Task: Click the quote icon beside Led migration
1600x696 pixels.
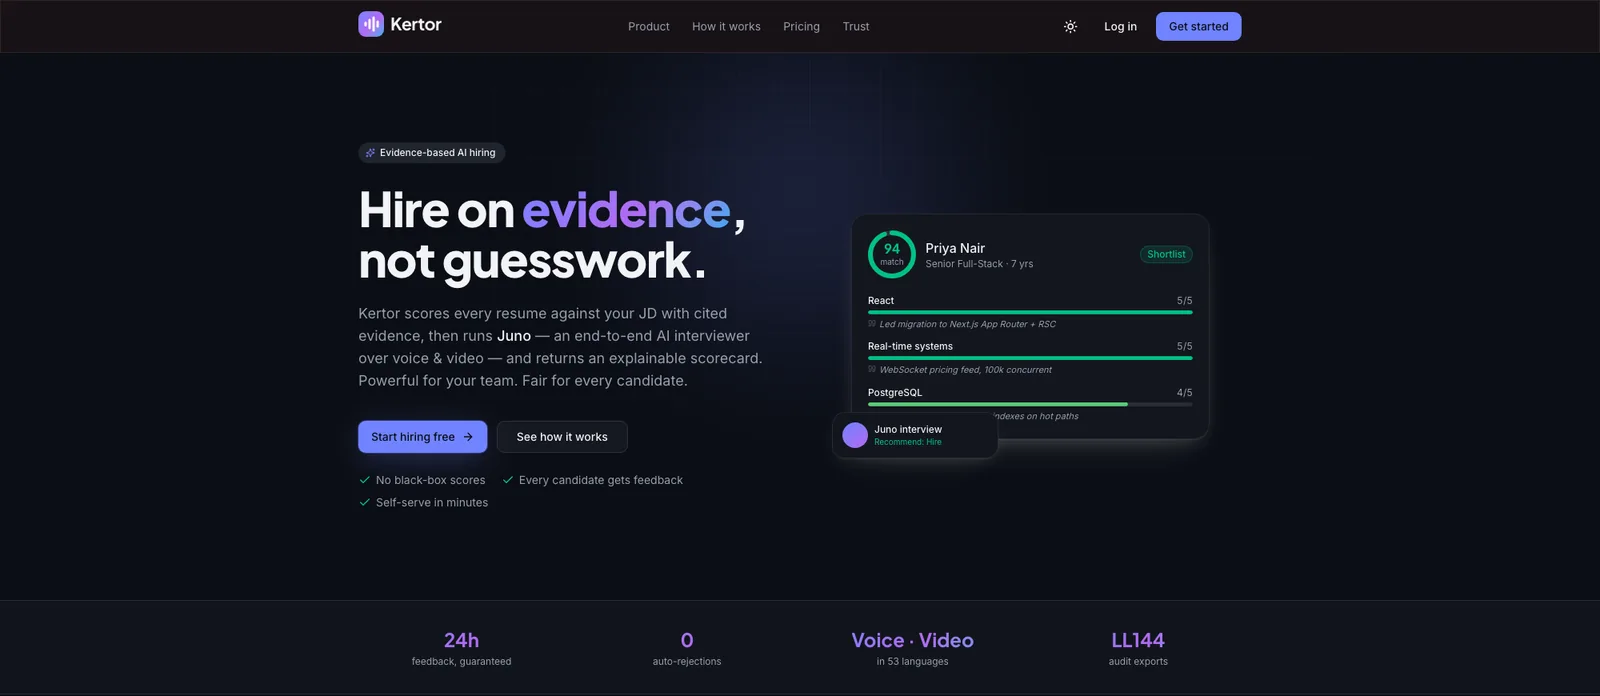Action: click(872, 324)
